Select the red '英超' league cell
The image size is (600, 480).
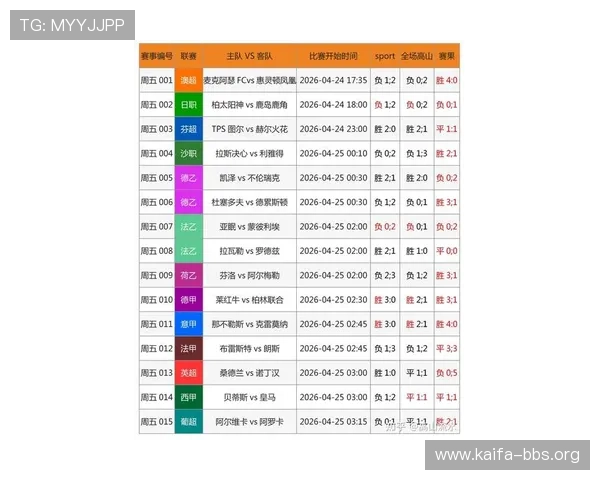pyautogui.click(x=189, y=373)
